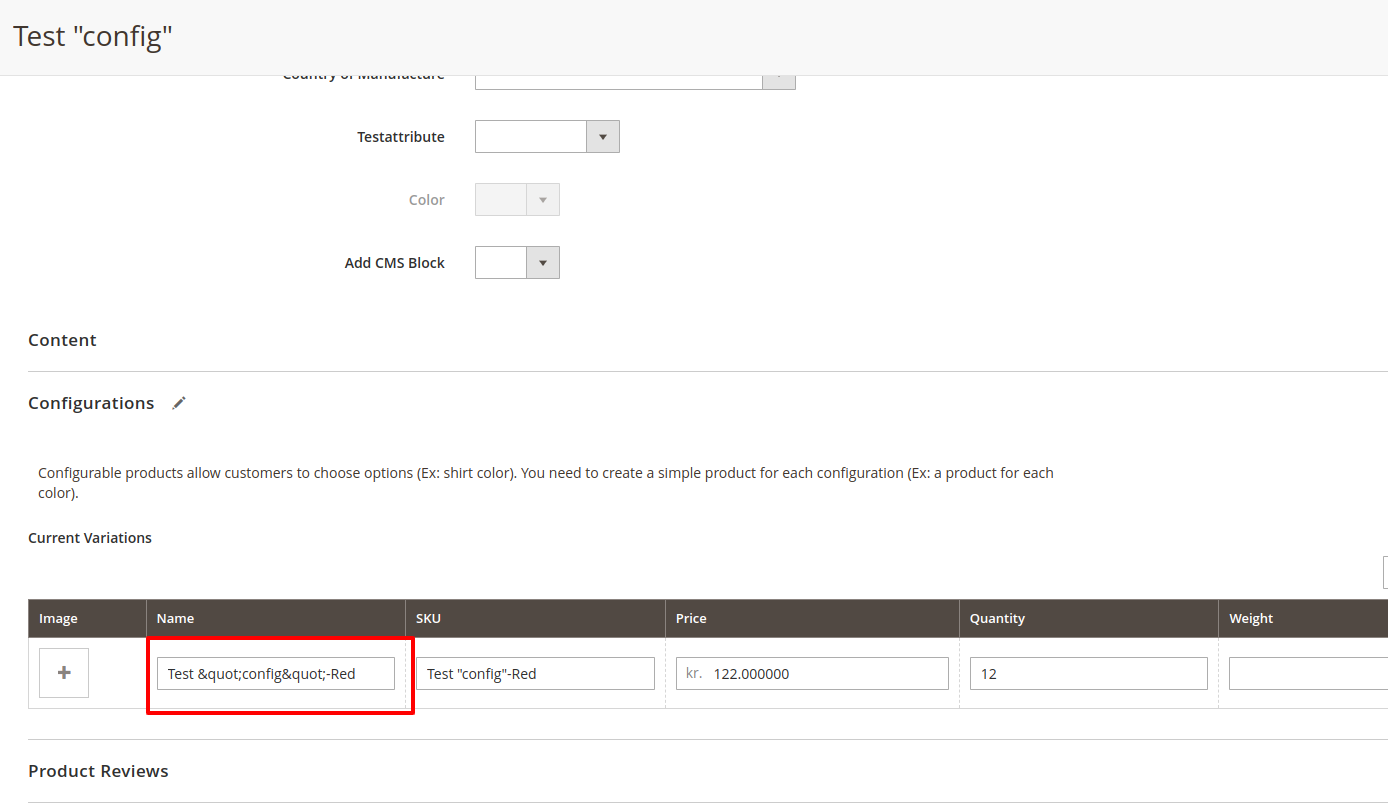
Task: Open the Add CMS Block selector
Action: point(500,262)
